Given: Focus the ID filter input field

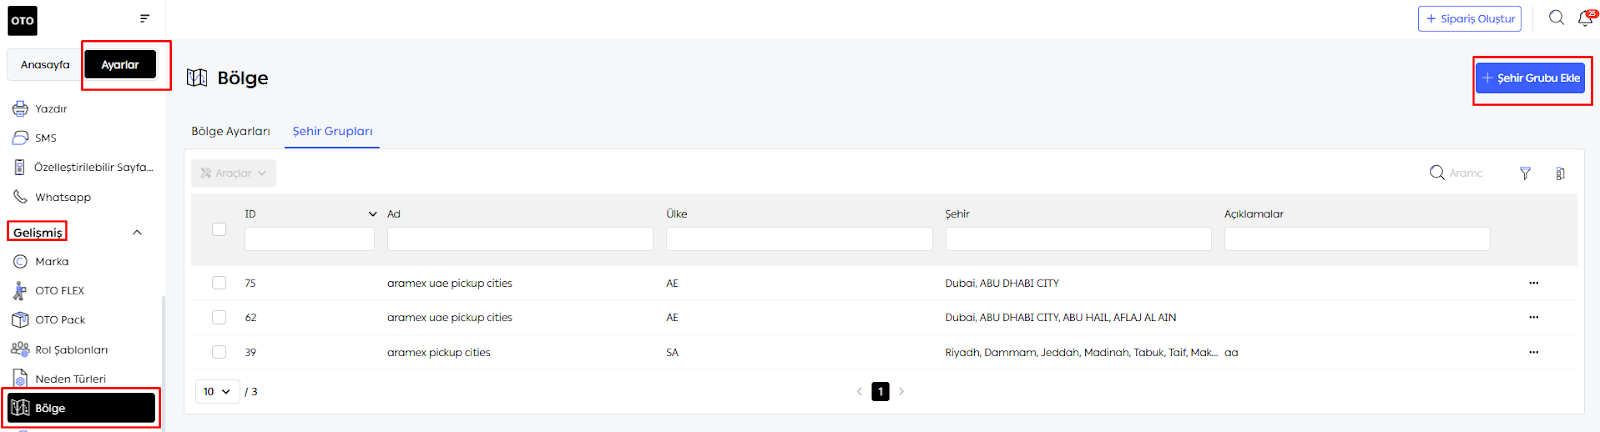Looking at the screenshot, I should [x=309, y=239].
